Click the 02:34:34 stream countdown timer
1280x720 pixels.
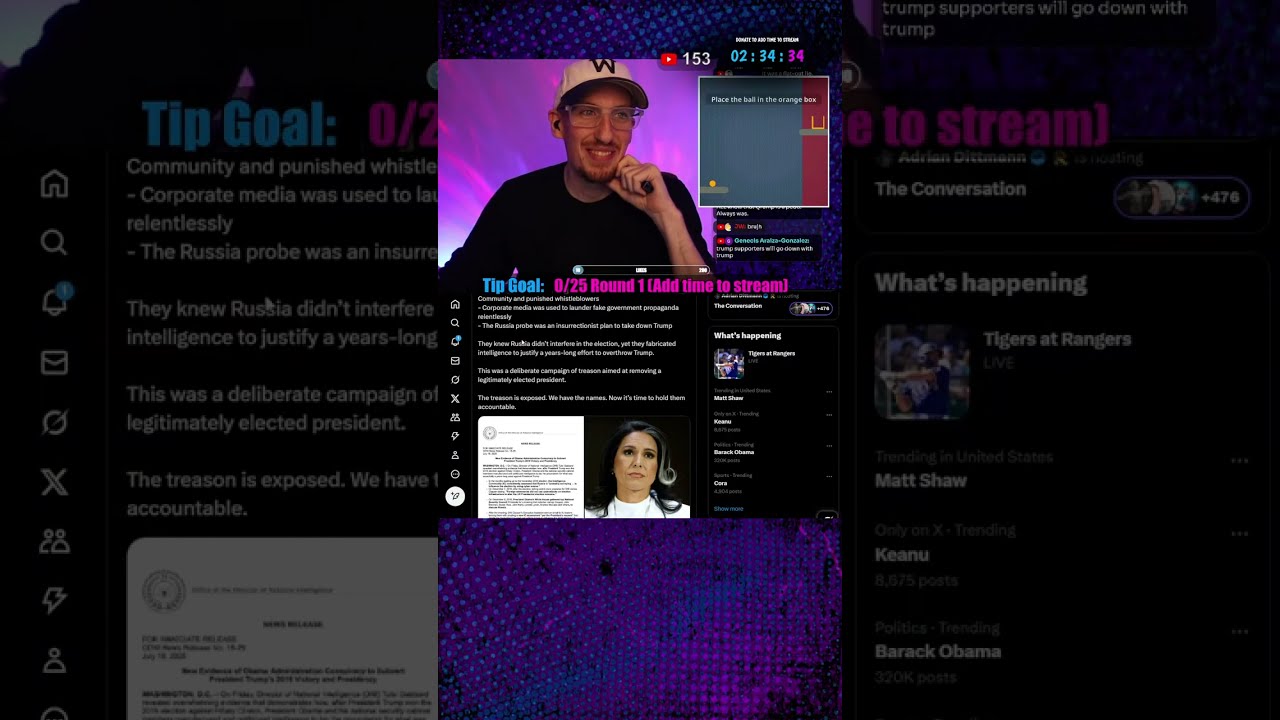coord(767,57)
